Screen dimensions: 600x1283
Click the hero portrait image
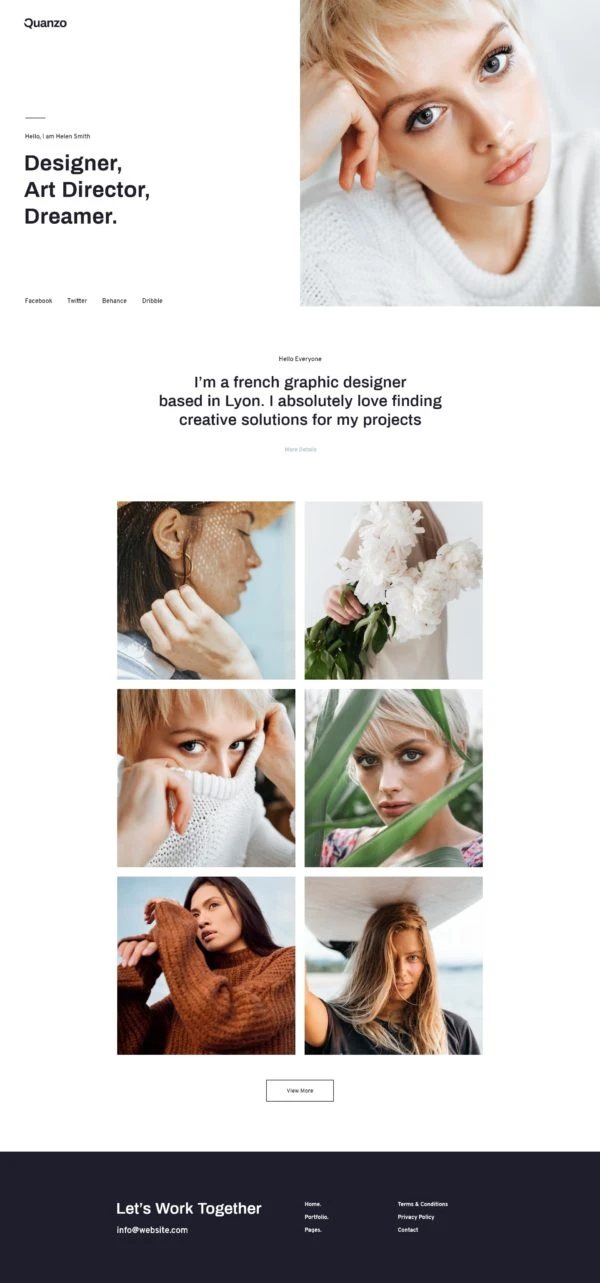click(x=450, y=153)
